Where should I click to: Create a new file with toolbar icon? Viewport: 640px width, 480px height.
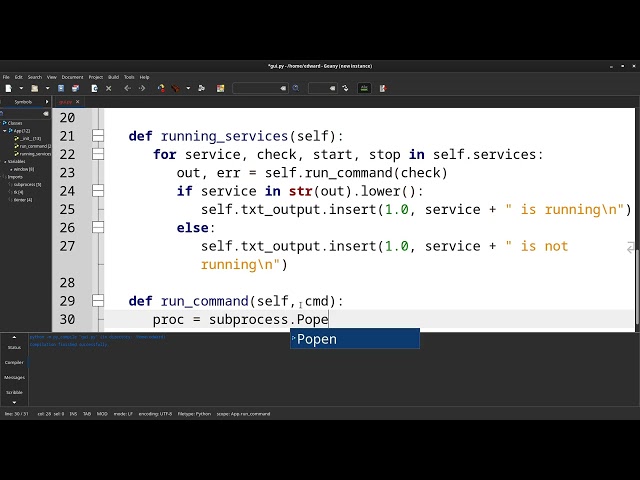coord(9,88)
